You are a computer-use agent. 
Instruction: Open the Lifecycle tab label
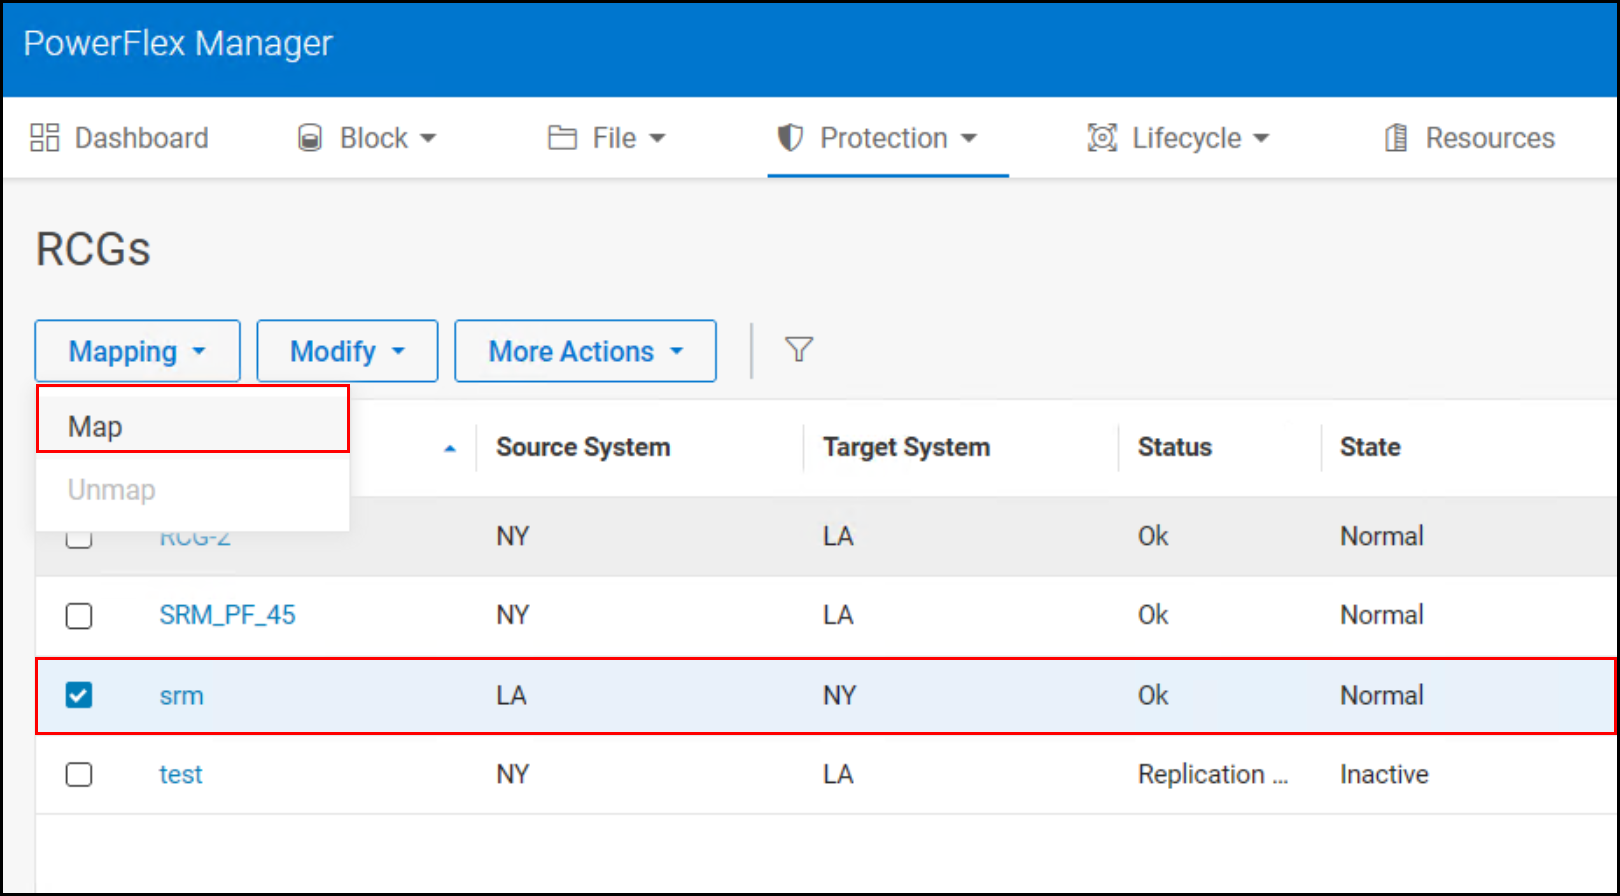pos(1187,138)
